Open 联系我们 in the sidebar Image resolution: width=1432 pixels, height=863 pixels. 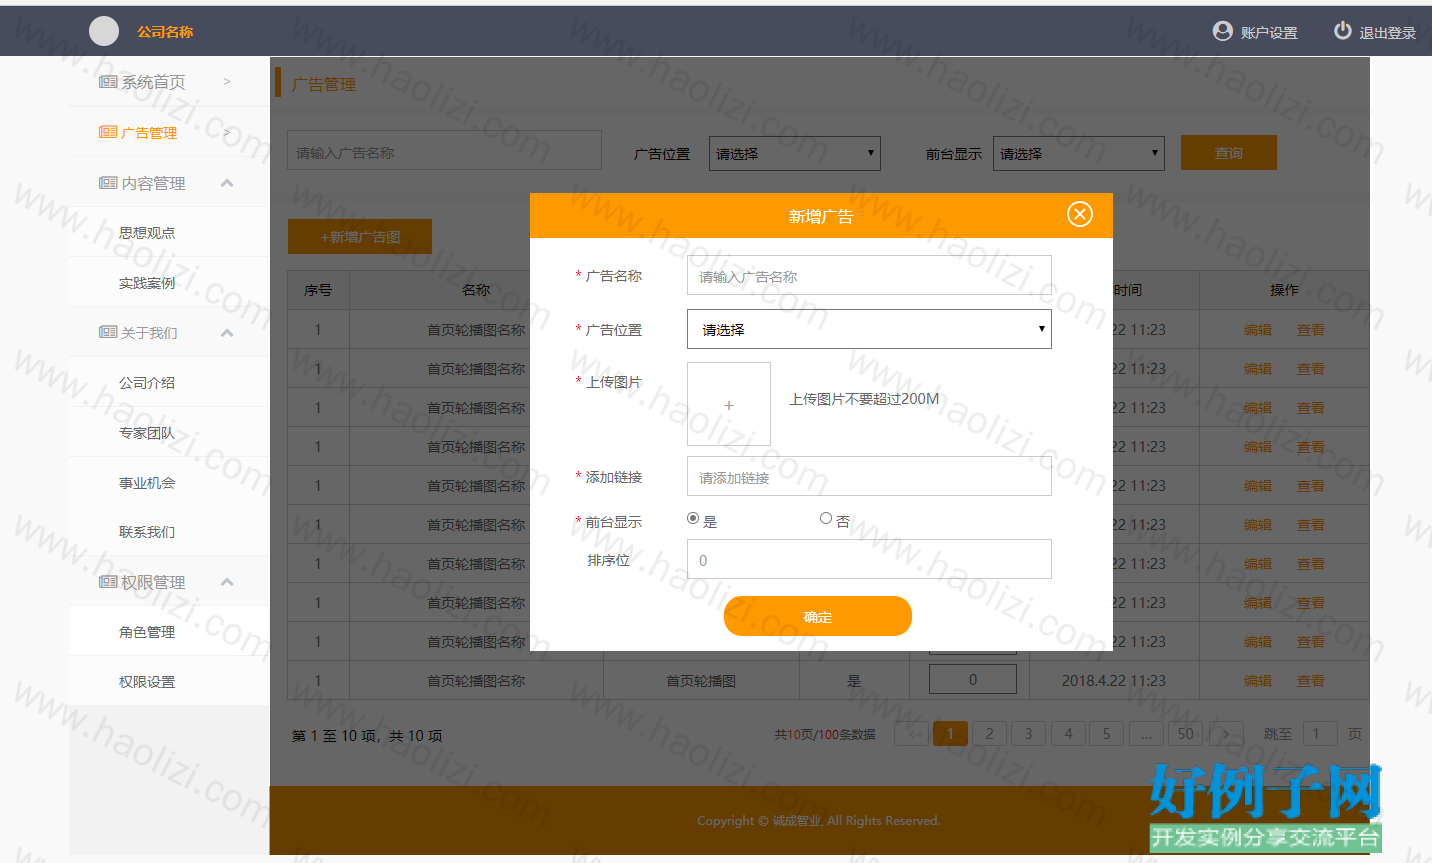pyautogui.click(x=147, y=532)
